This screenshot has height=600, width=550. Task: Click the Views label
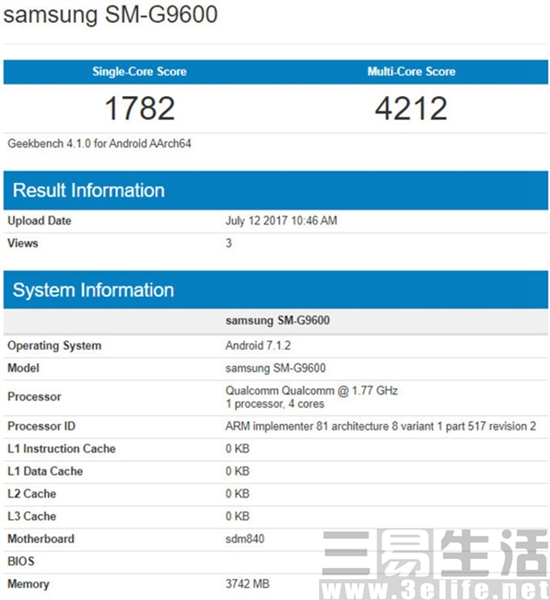coord(23,243)
